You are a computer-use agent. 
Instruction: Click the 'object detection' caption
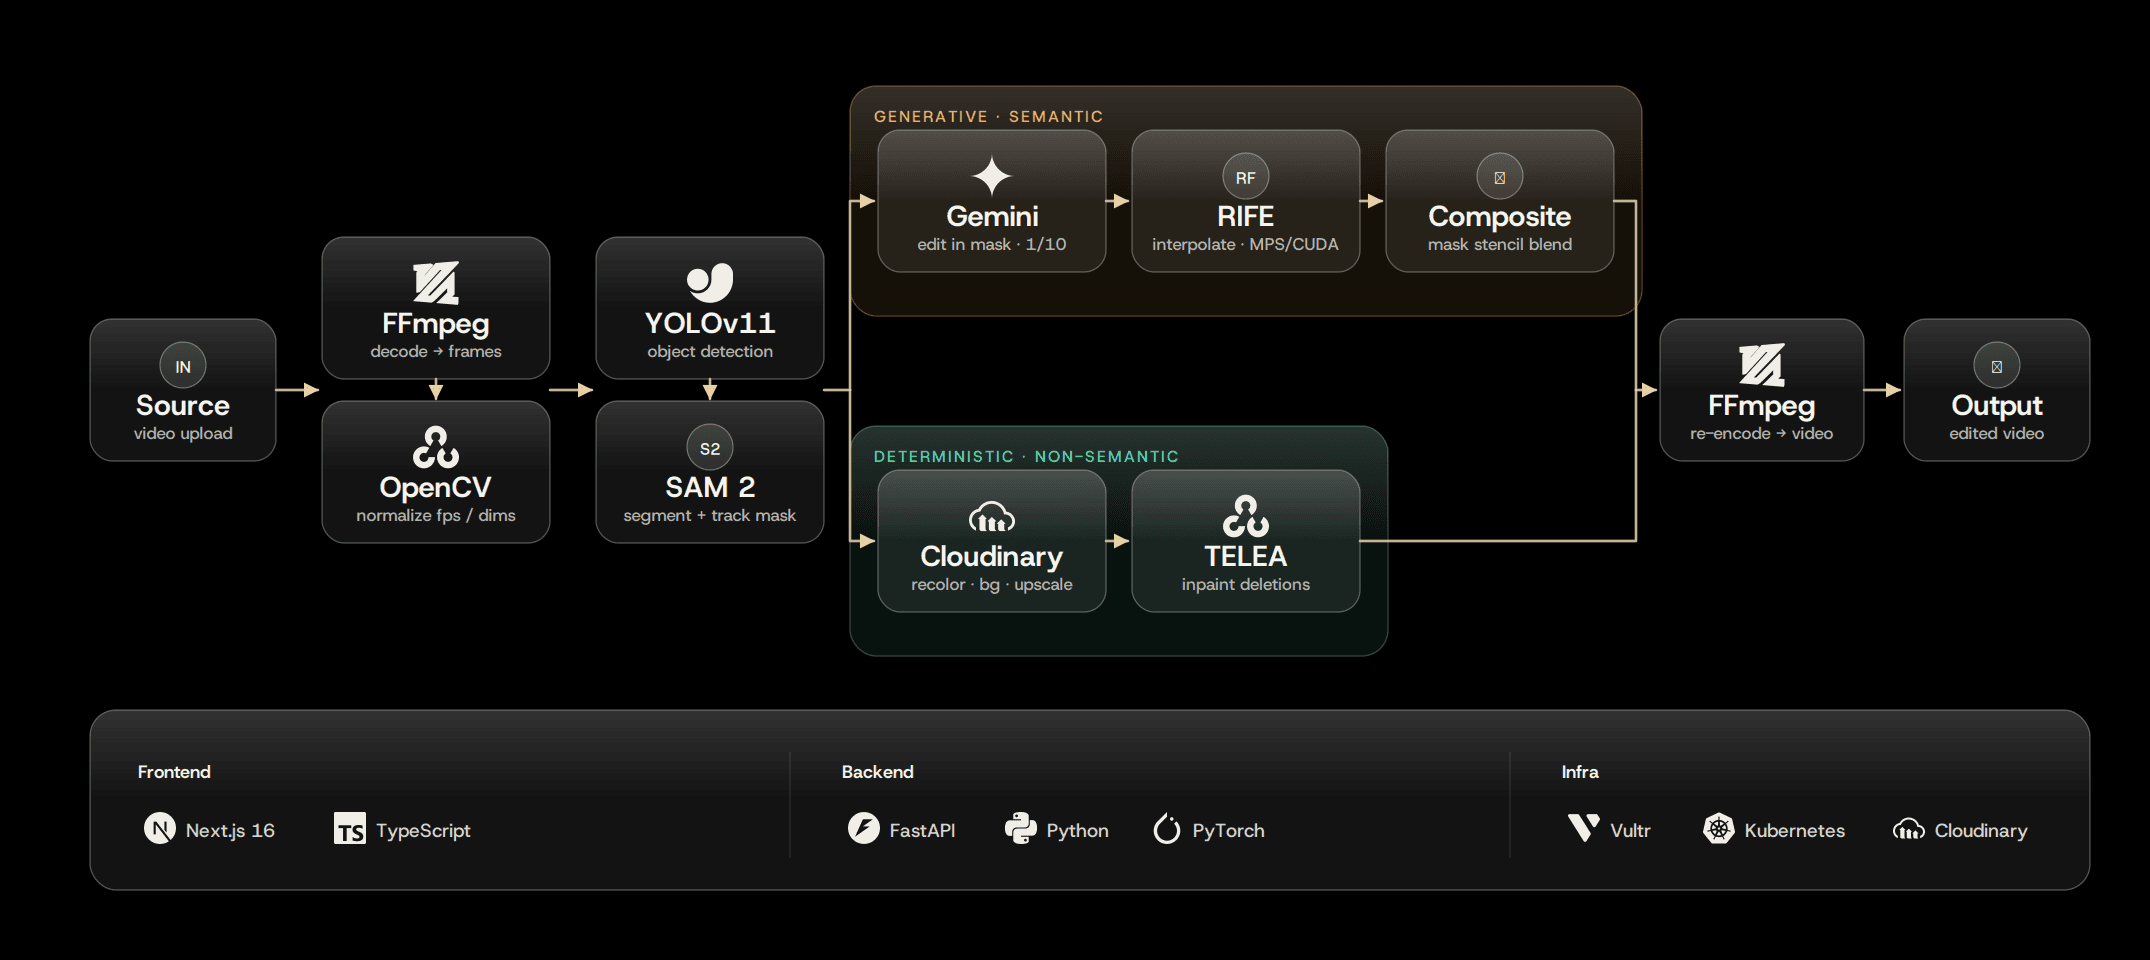710,351
